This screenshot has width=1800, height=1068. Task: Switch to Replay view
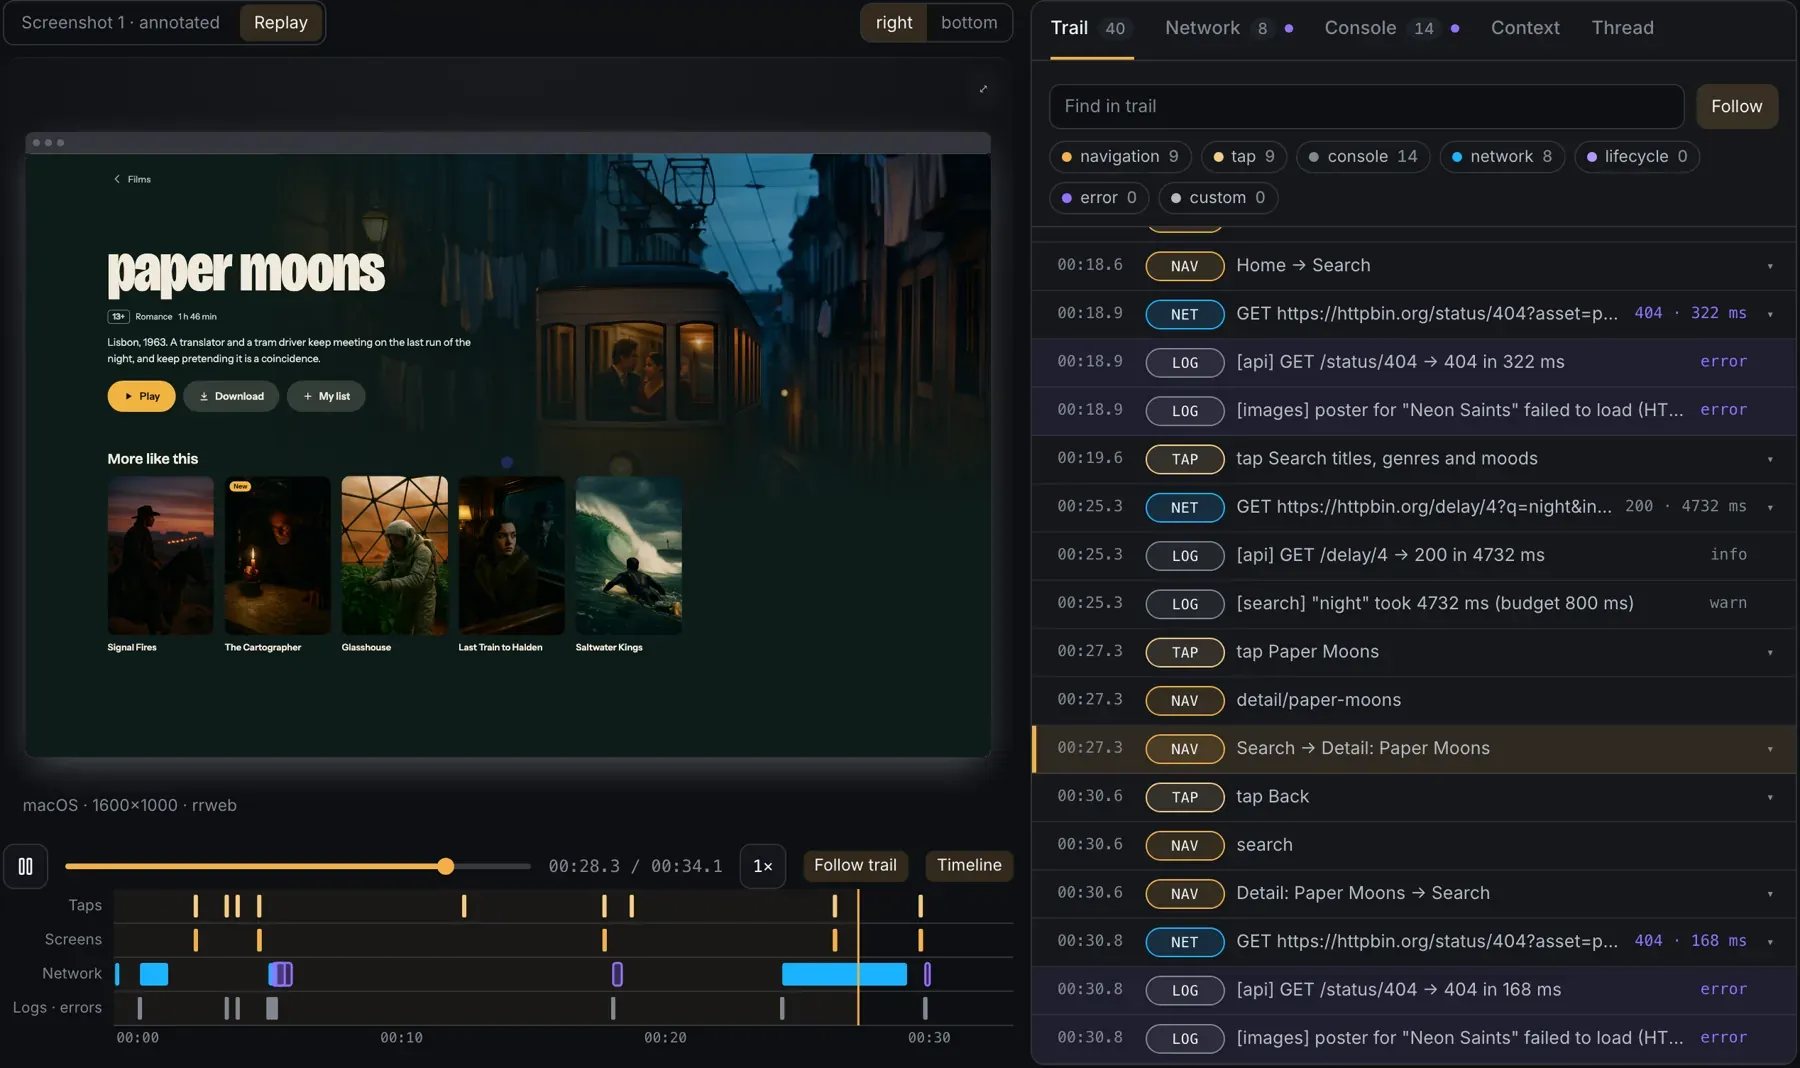coord(281,22)
